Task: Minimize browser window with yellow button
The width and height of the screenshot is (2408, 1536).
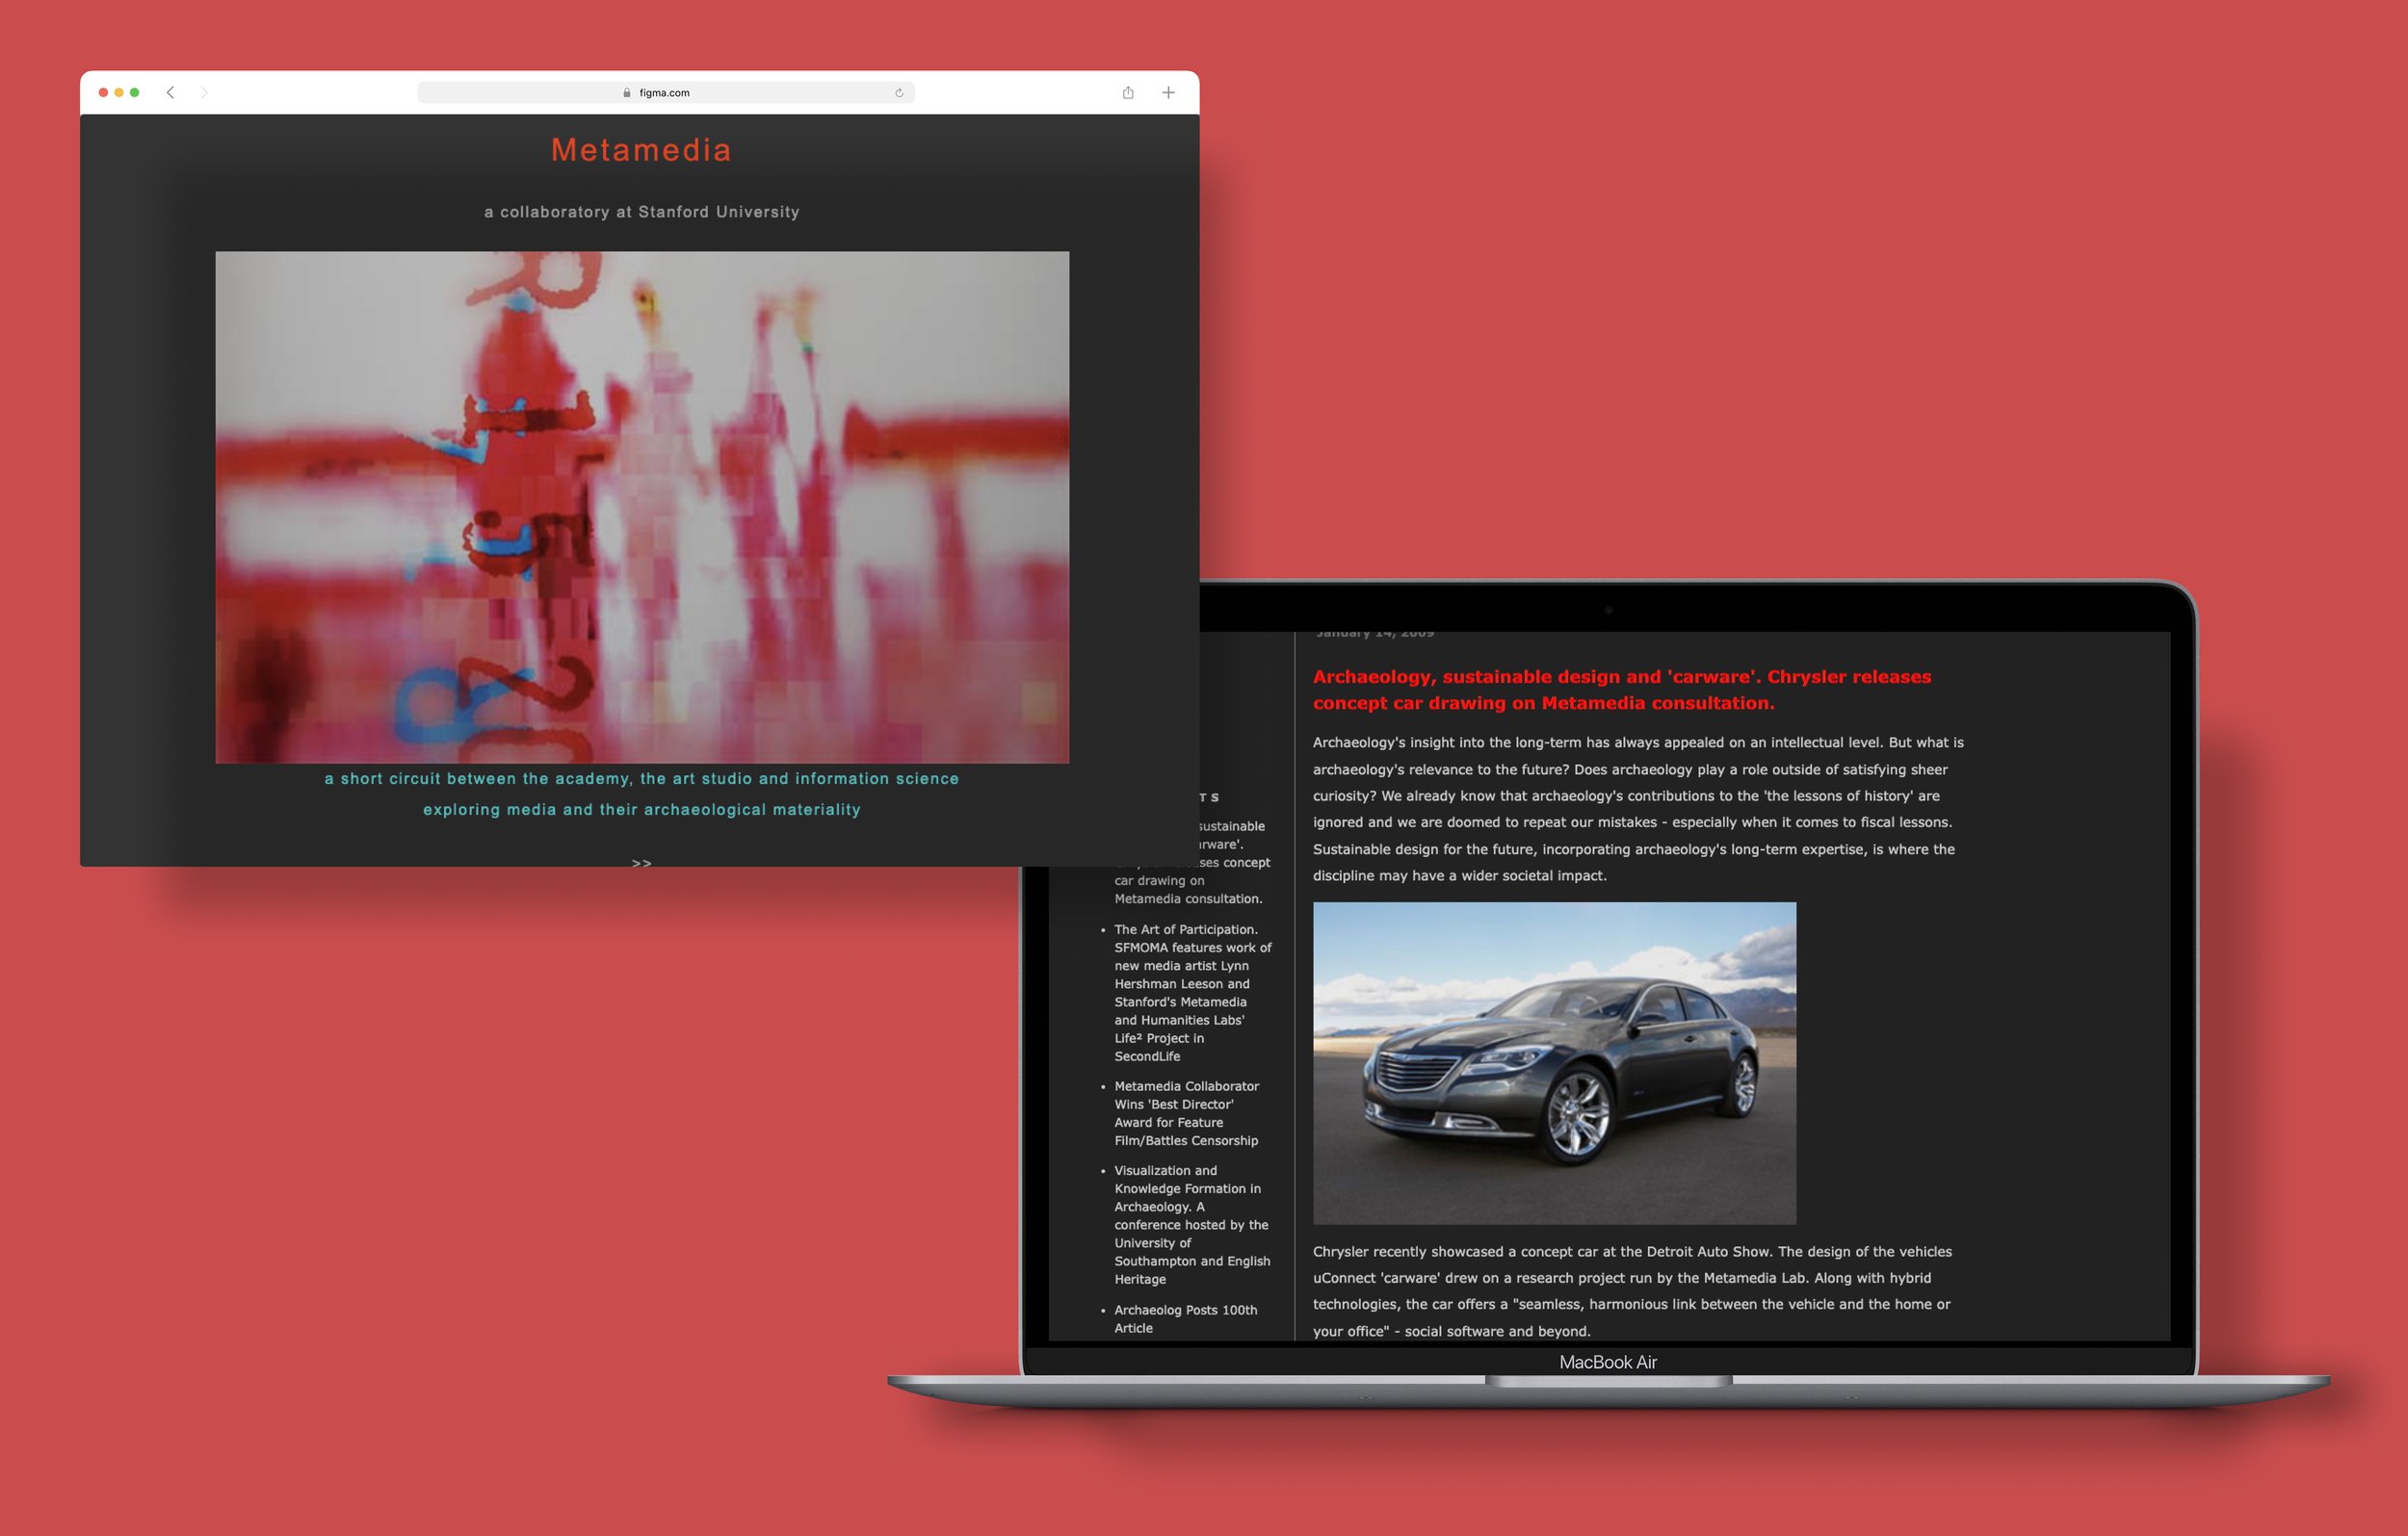Action: [x=119, y=92]
